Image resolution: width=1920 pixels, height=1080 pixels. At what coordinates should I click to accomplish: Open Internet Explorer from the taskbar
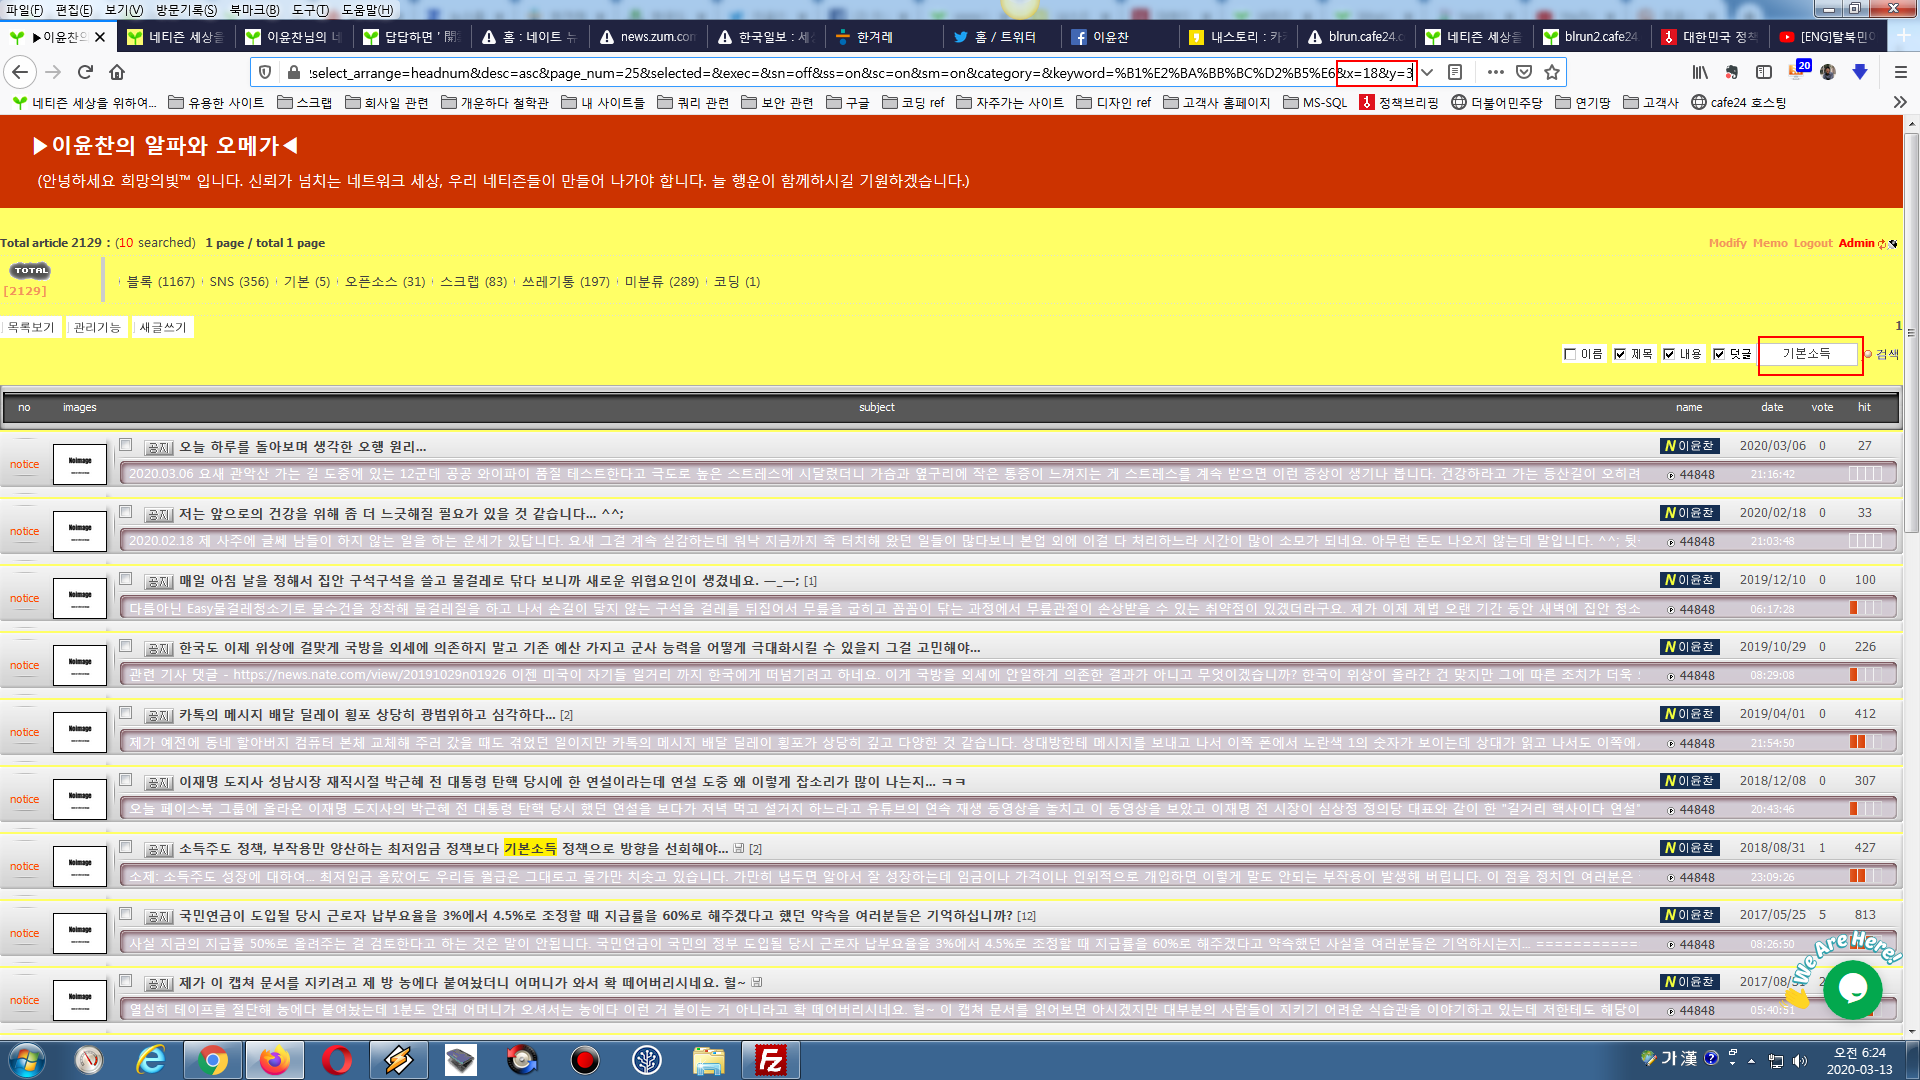[x=150, y=1060]
